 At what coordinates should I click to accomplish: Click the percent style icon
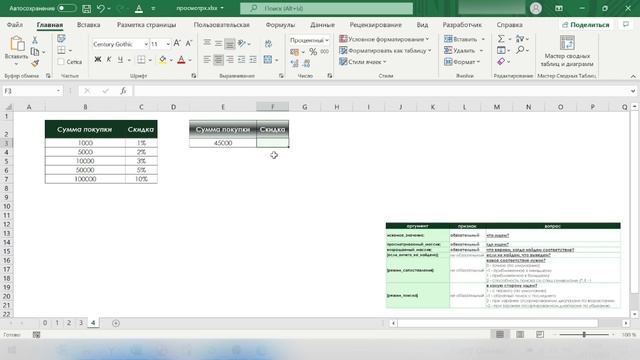pos(313,51)
